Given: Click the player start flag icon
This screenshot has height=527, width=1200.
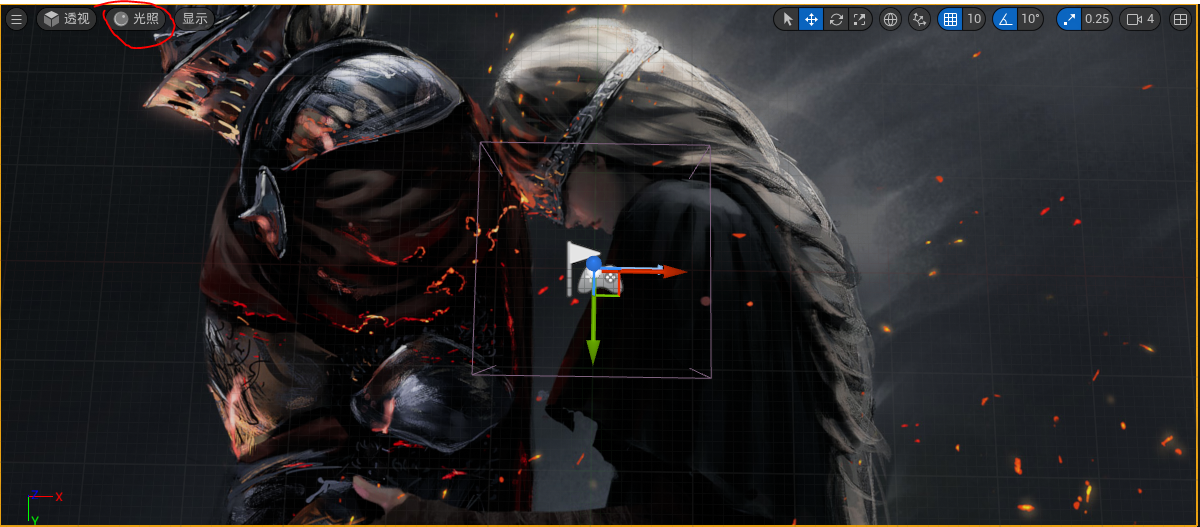Looking at the screenshot, I should [582, 264].
